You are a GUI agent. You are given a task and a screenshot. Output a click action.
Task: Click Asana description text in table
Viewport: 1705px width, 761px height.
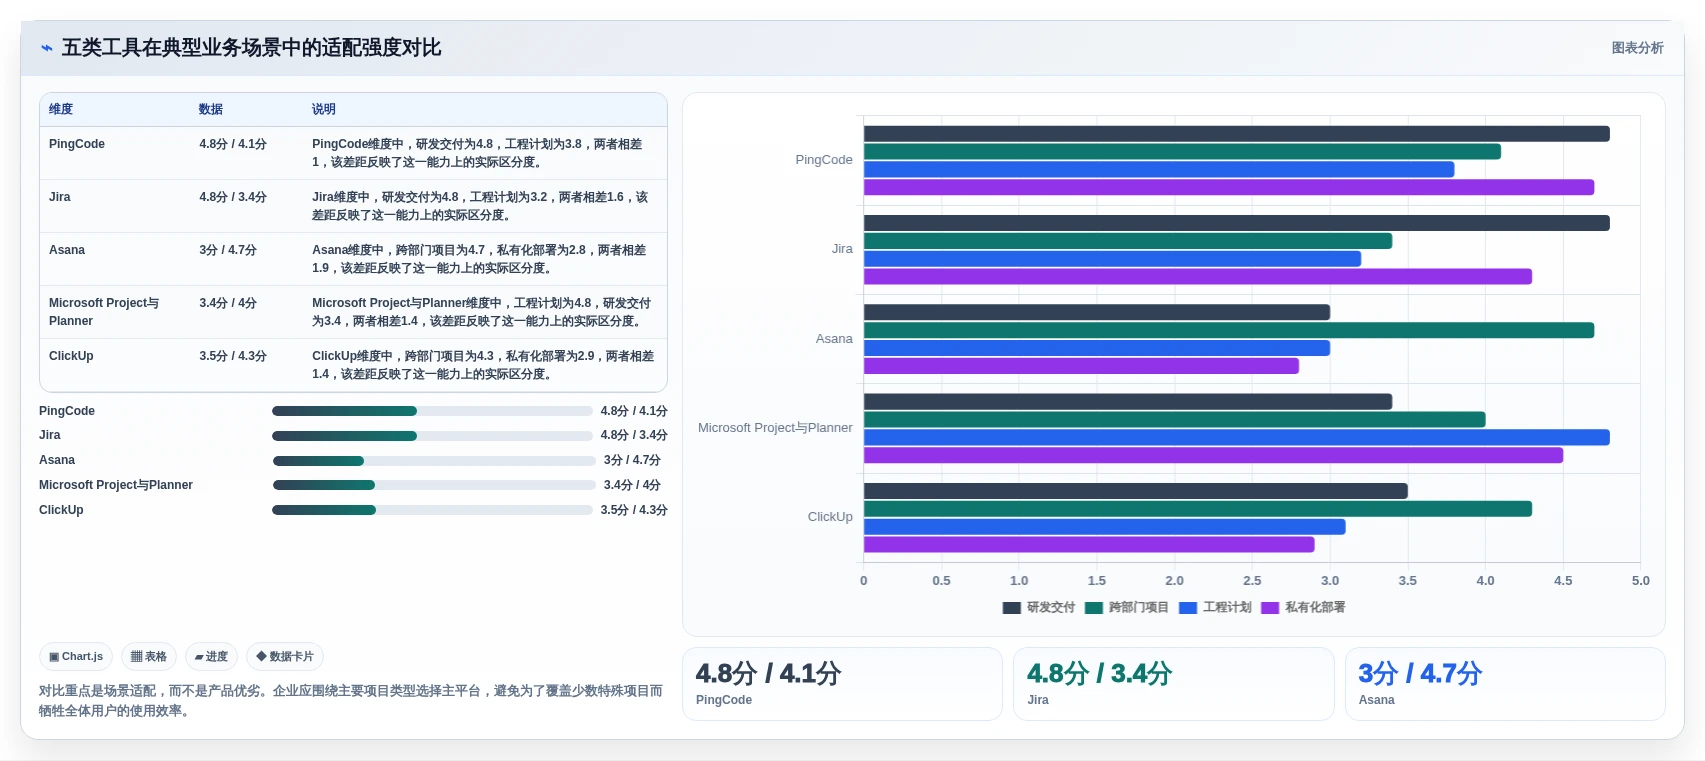479,259
